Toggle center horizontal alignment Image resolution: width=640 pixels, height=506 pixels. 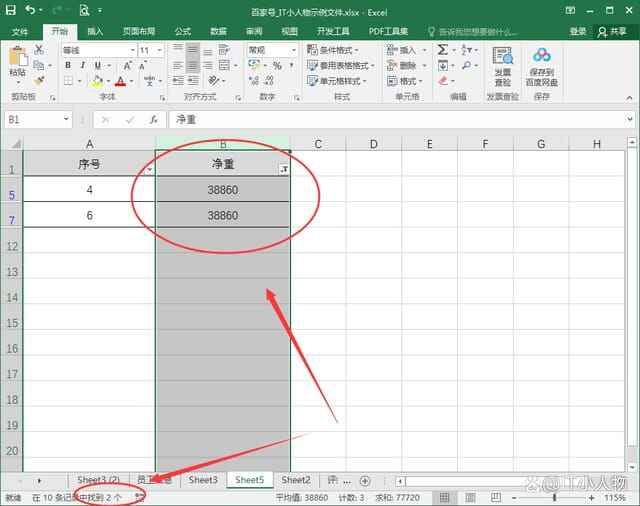193,65
